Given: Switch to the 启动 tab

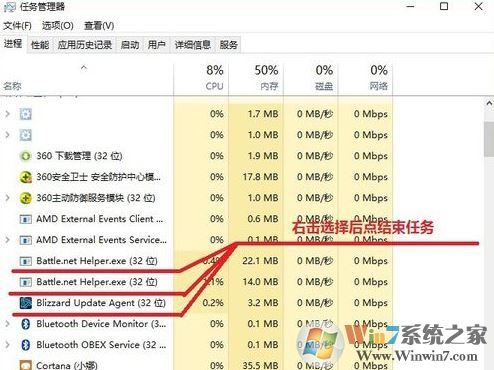Looking at the screenshot, I should pos(130,45).
